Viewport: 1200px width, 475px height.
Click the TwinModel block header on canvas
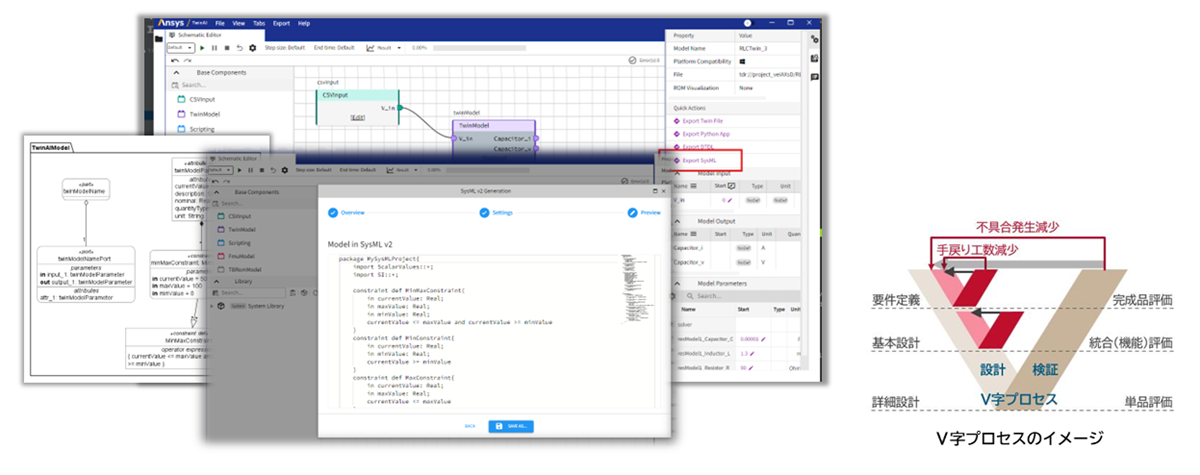click(494, 126)
